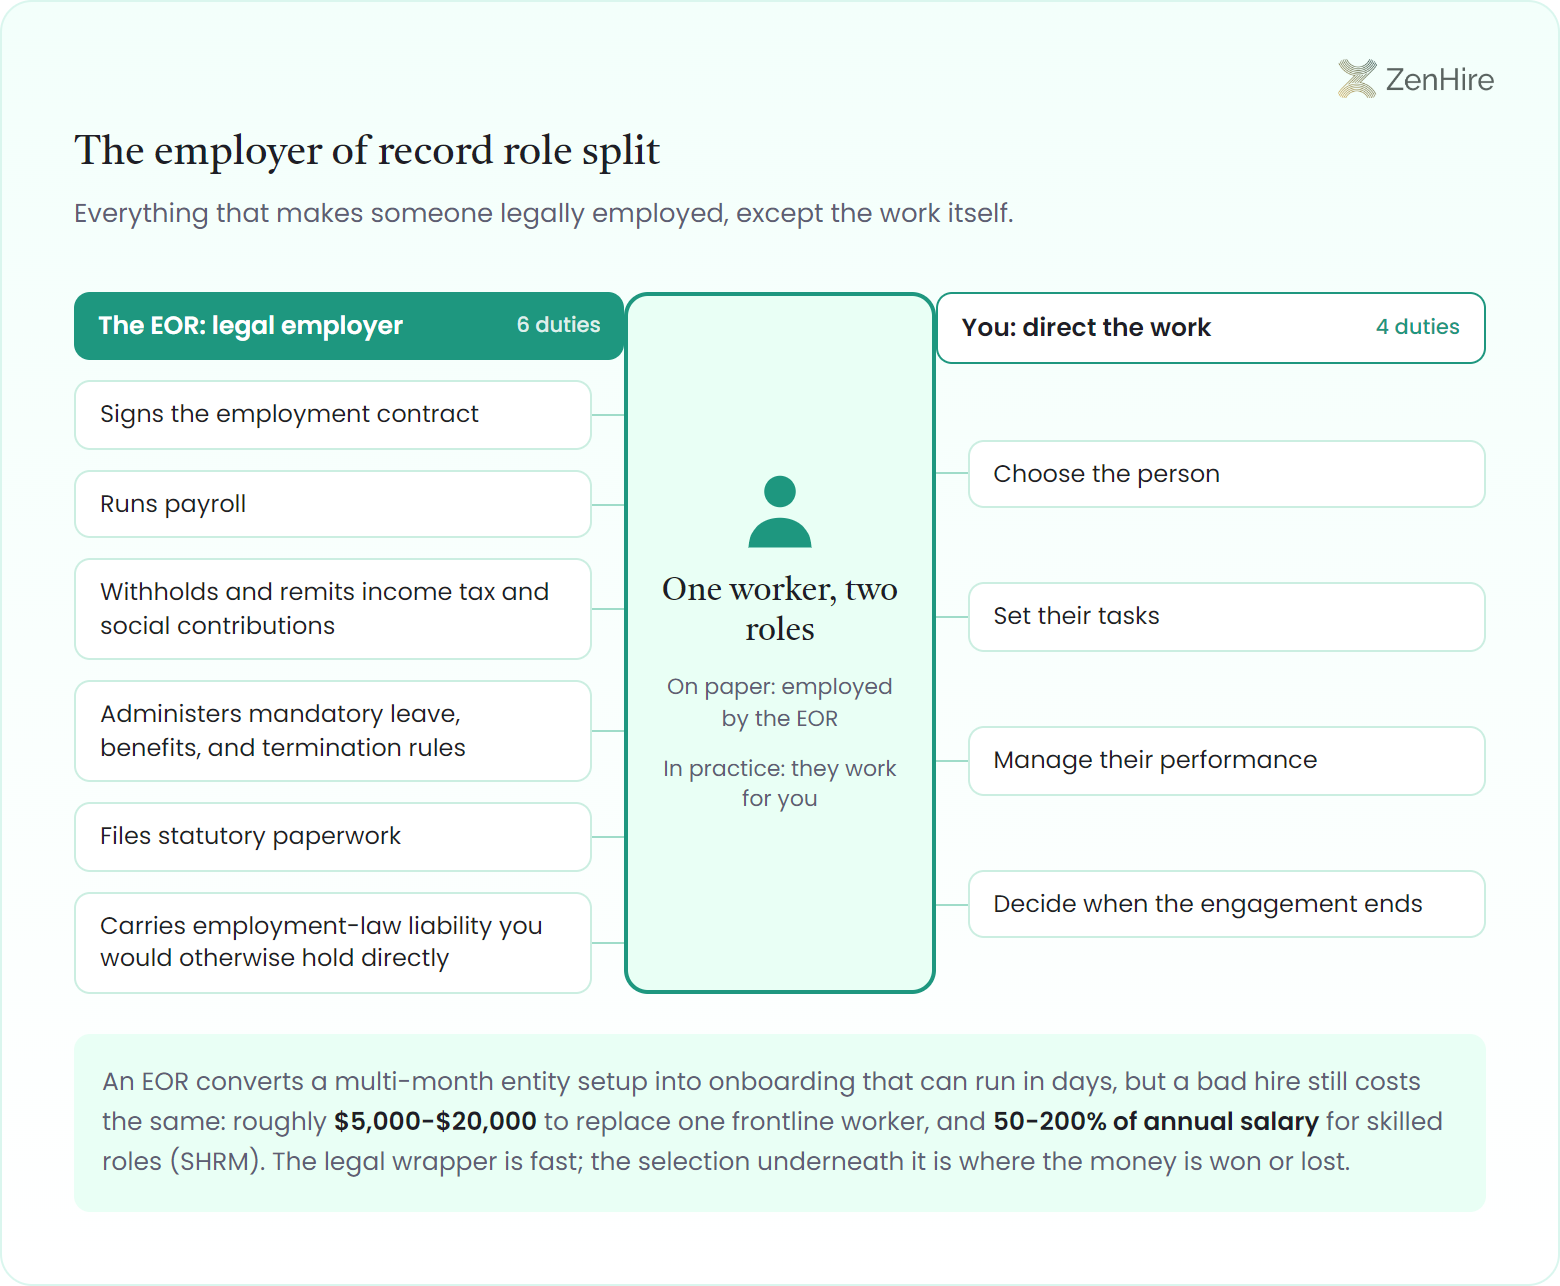Screen dimensions: 1560x1286
Task: Click the '(SHRM)' source mention
Action: 217,1161
